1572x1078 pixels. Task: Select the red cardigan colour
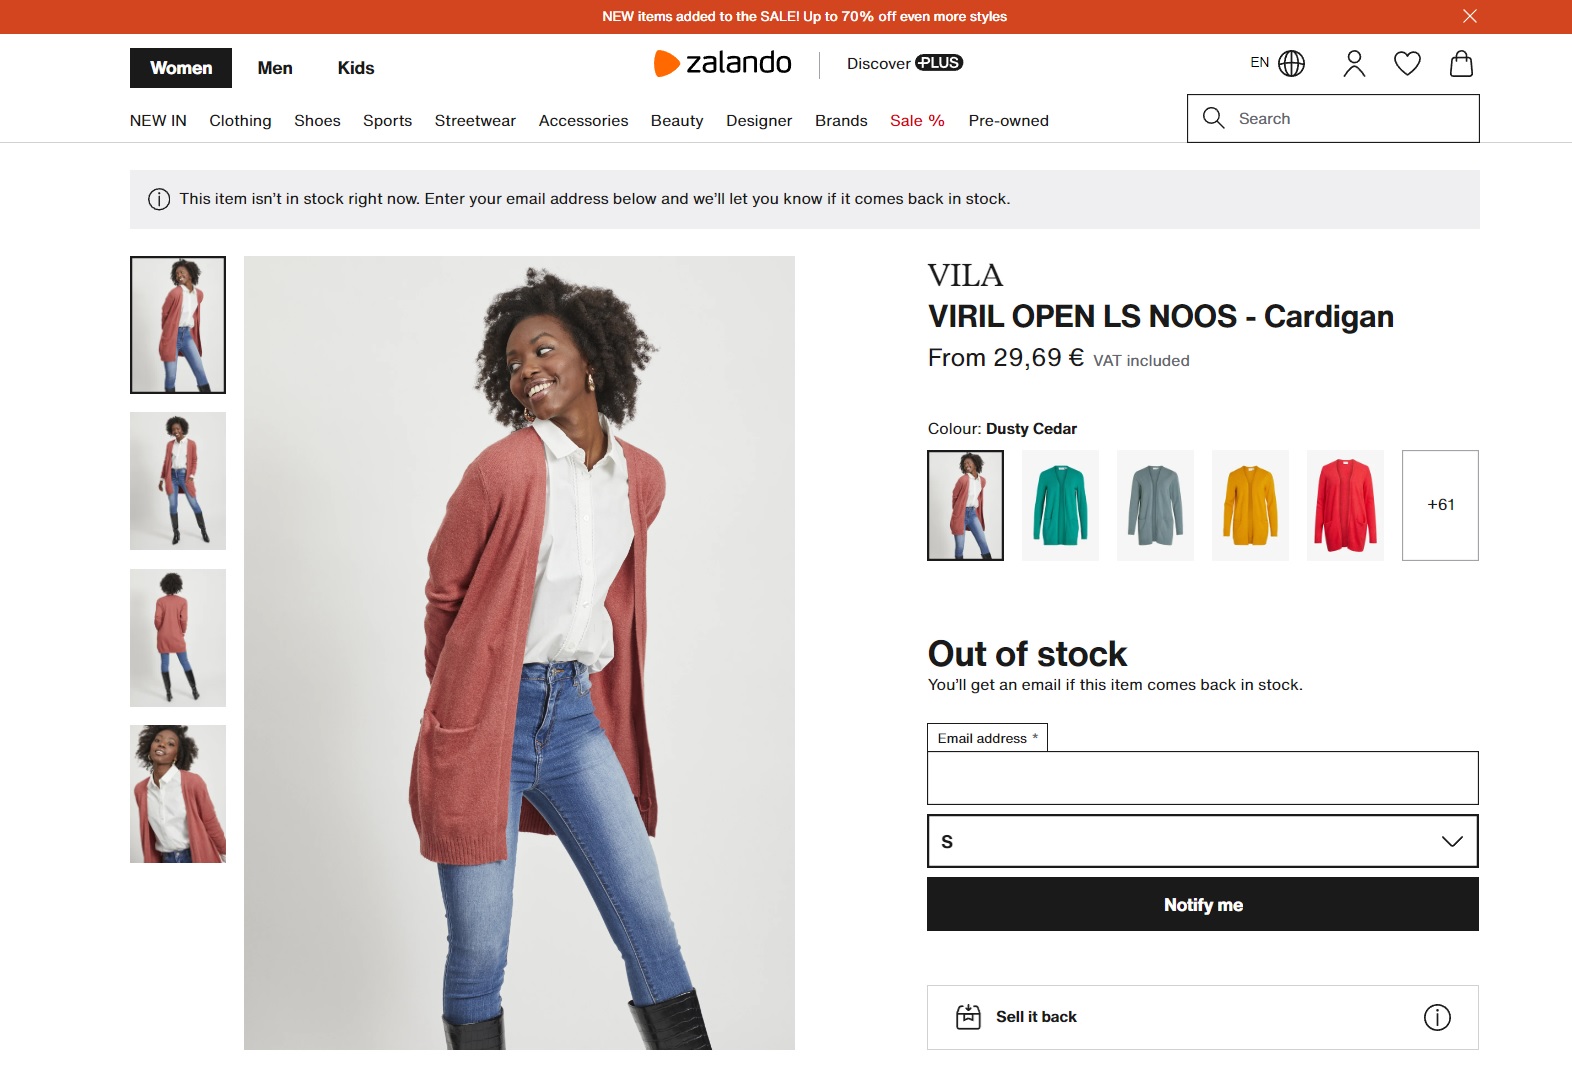[1345, 505]
